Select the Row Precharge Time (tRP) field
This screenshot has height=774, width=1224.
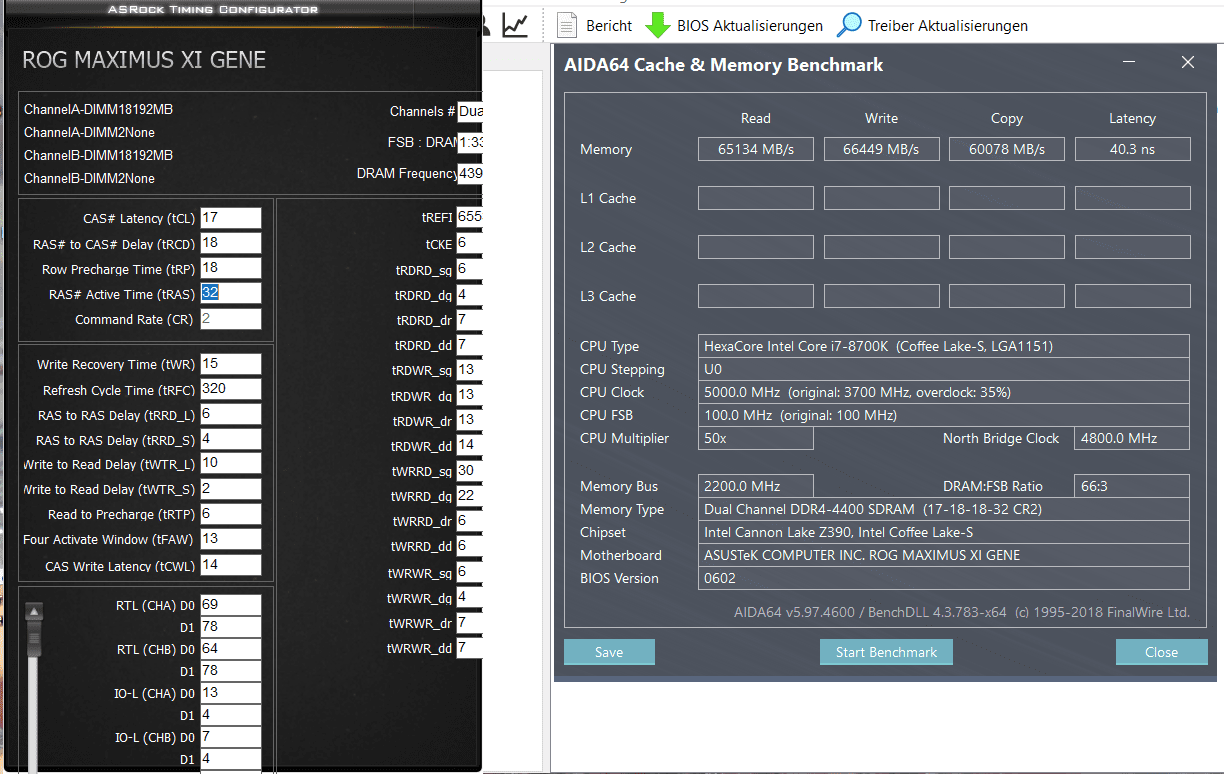click(231, 268)
